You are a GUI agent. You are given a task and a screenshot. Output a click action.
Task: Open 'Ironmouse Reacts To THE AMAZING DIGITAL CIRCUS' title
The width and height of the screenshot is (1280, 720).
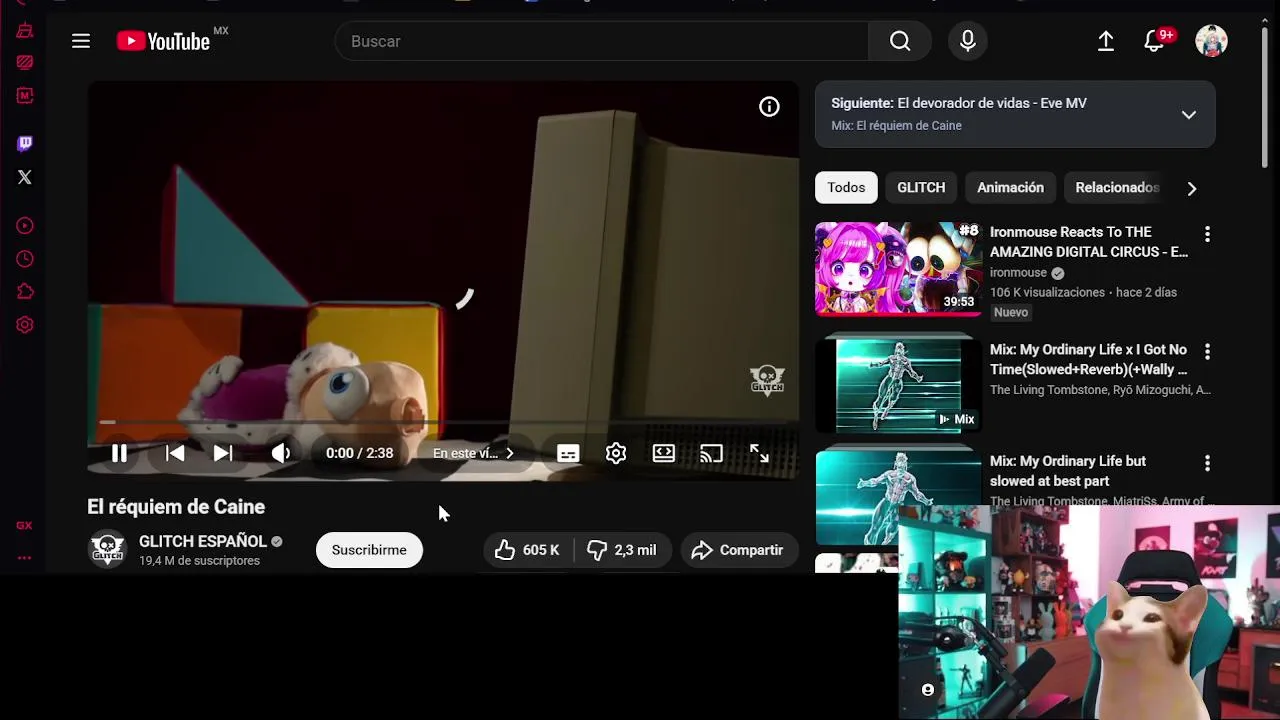click(1089, 242)
